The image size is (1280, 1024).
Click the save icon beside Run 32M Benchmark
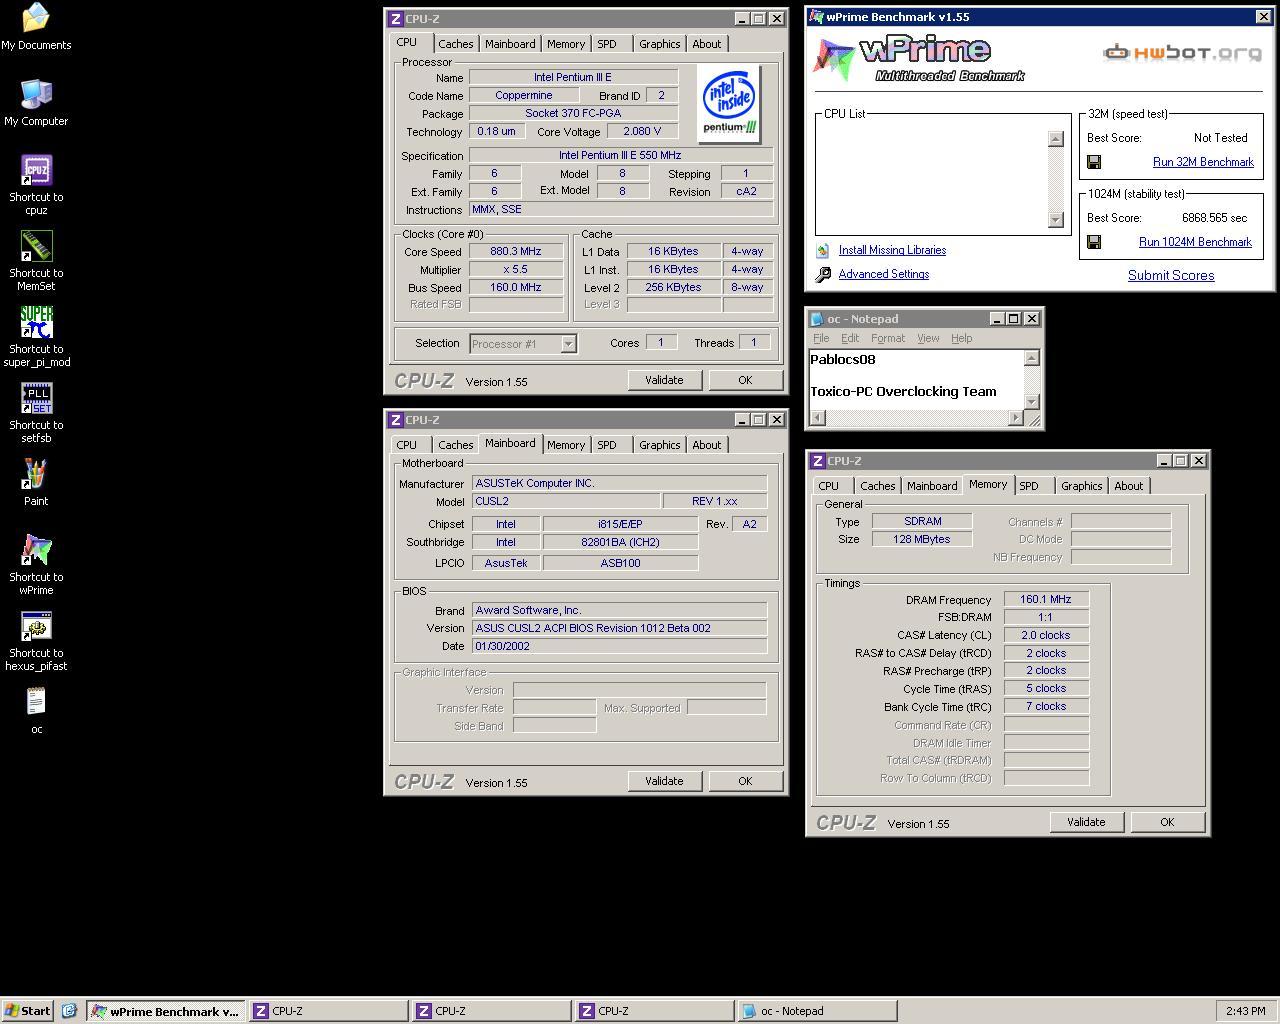click(x=1094, y=162)
